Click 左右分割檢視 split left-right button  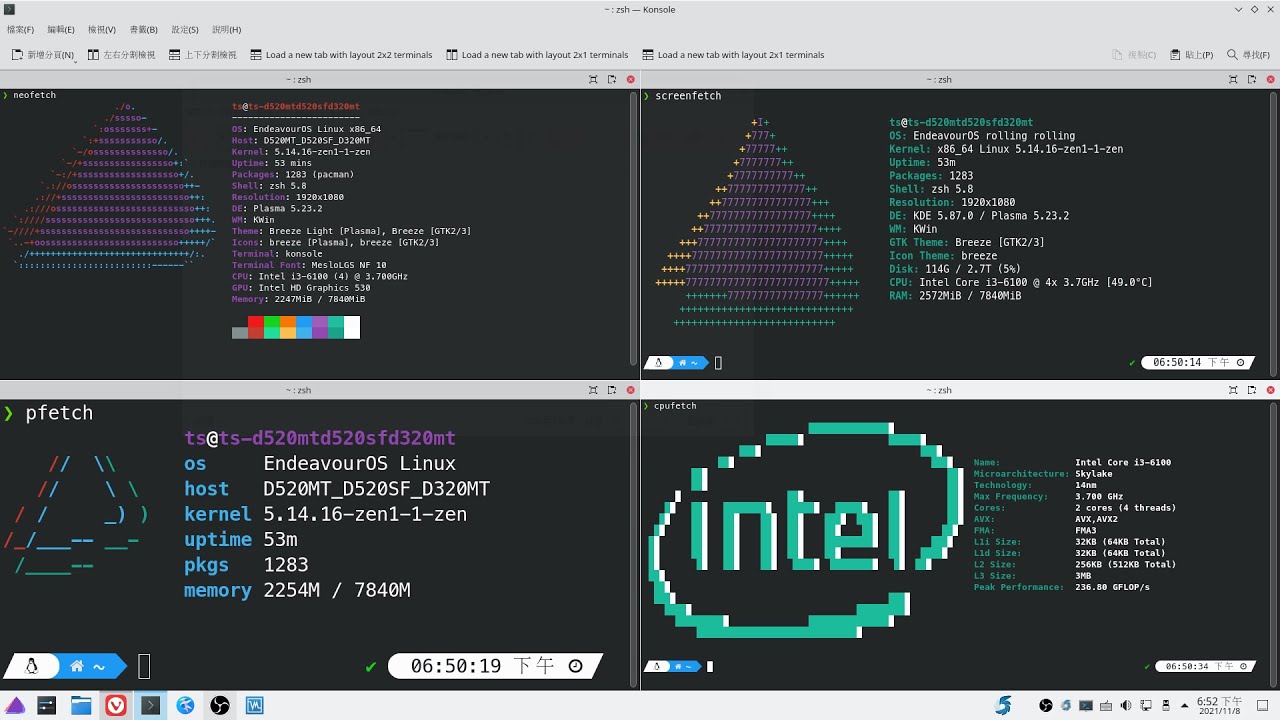point(122,55)
